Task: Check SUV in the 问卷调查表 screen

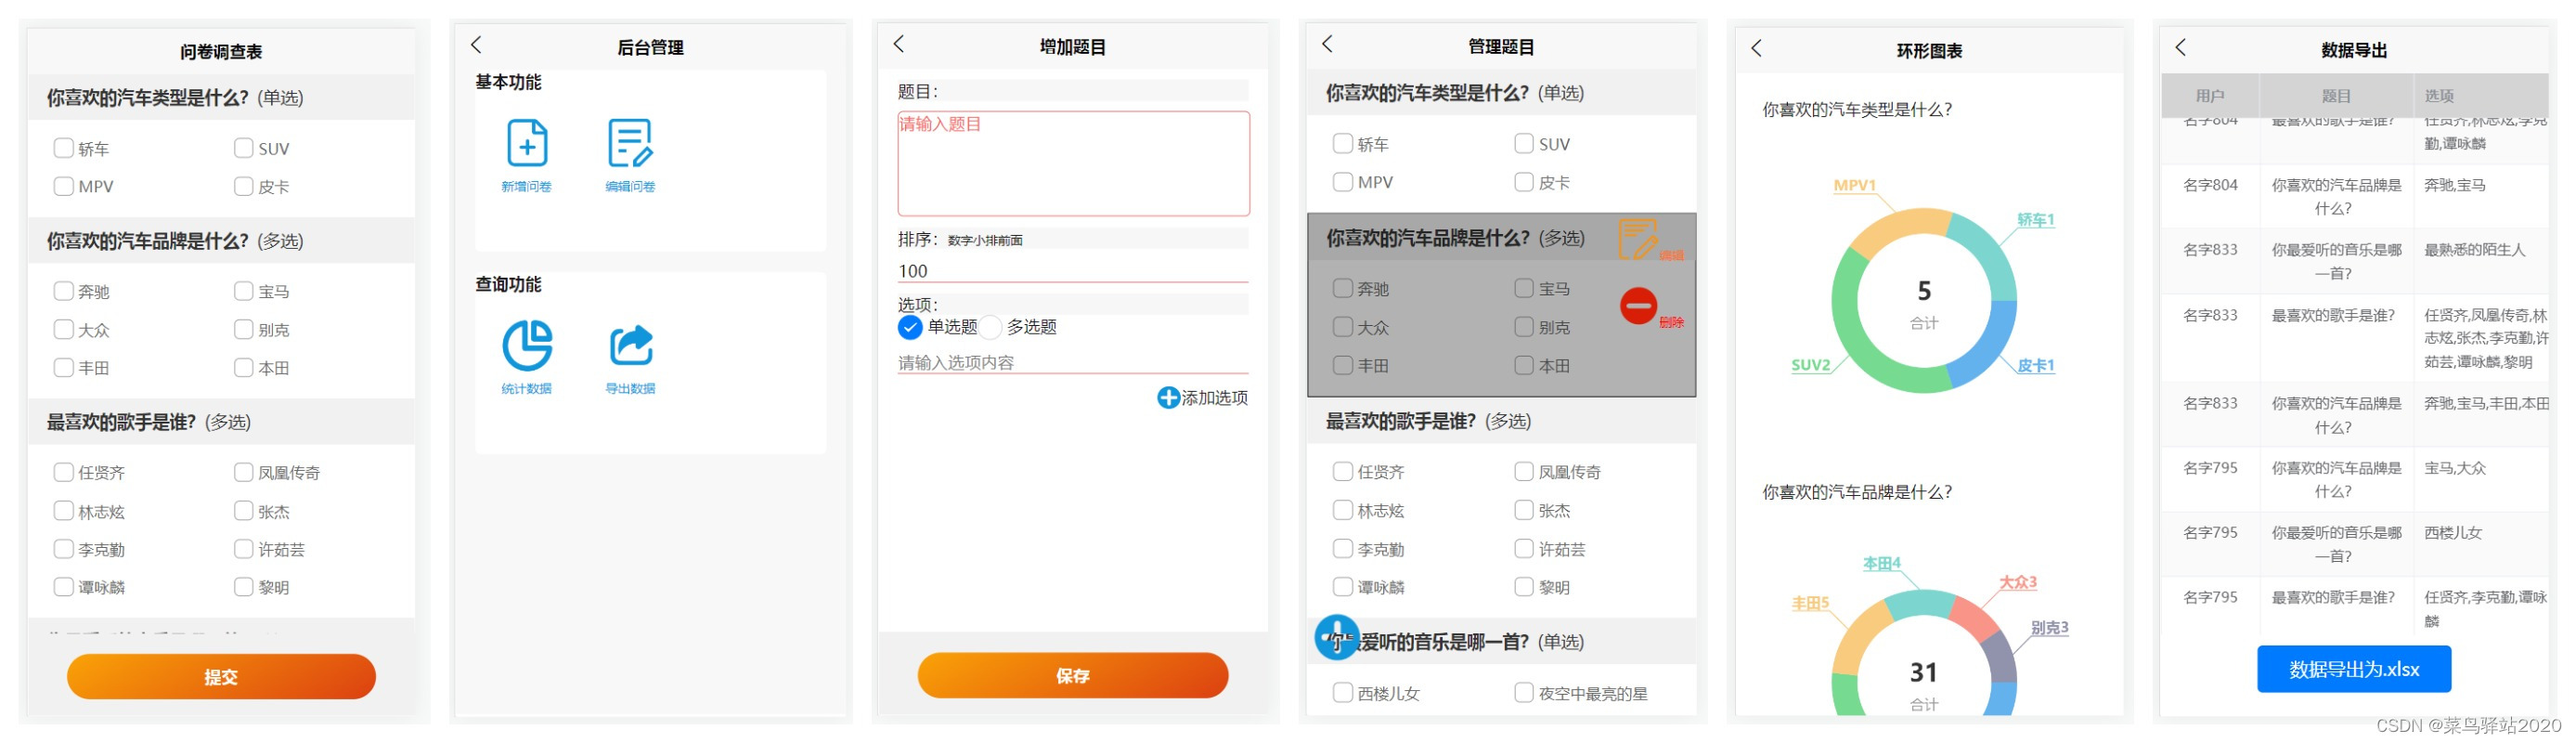Action: [243, 148]
